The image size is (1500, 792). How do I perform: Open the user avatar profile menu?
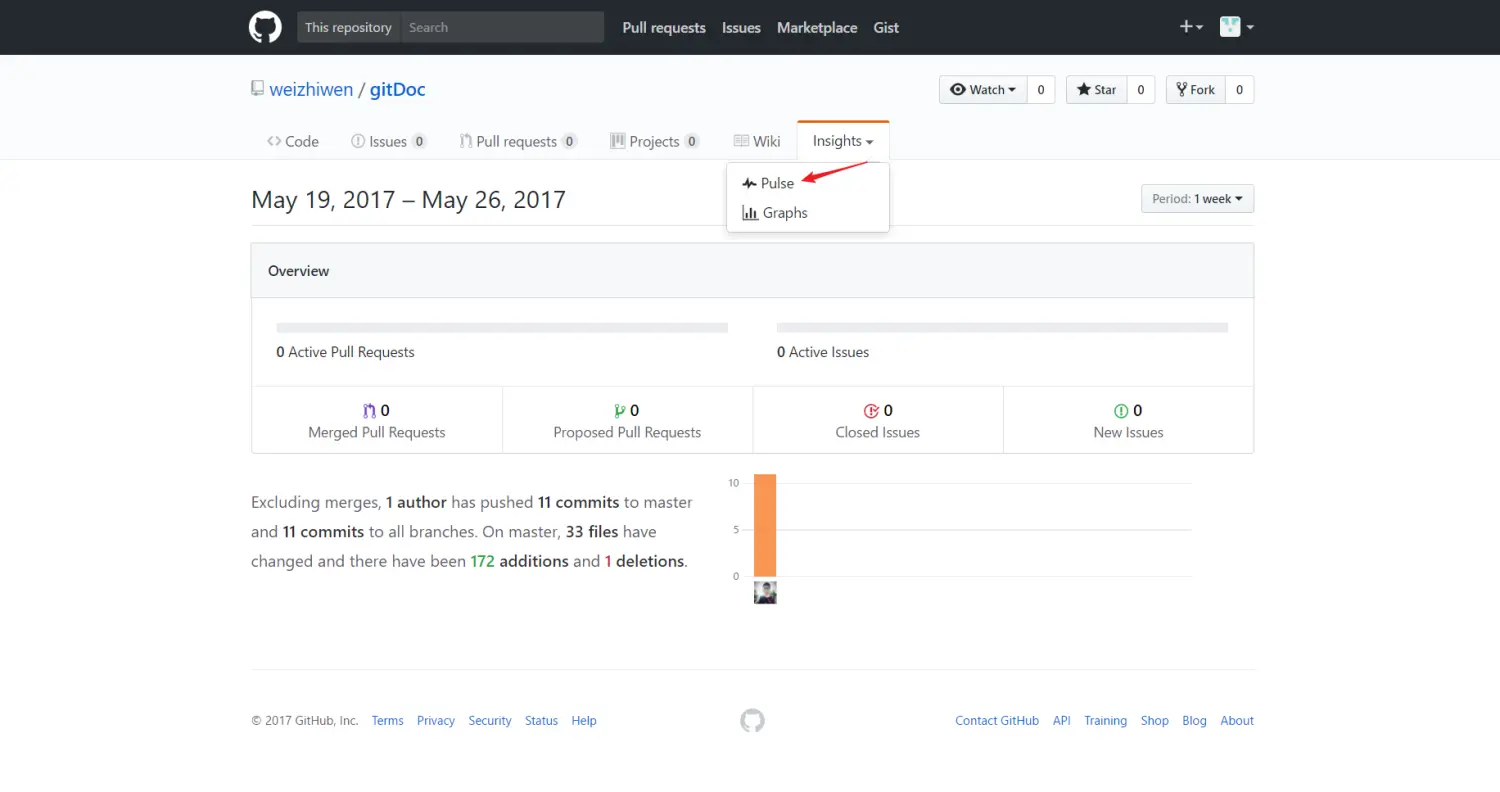tap(1237, 27)
